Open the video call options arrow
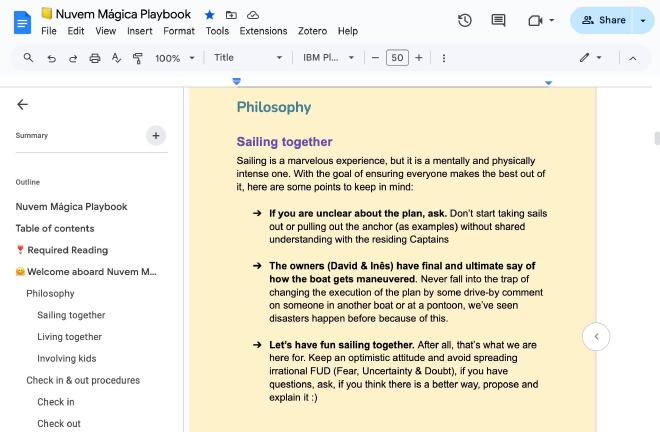660x432 pixels. 551,20
